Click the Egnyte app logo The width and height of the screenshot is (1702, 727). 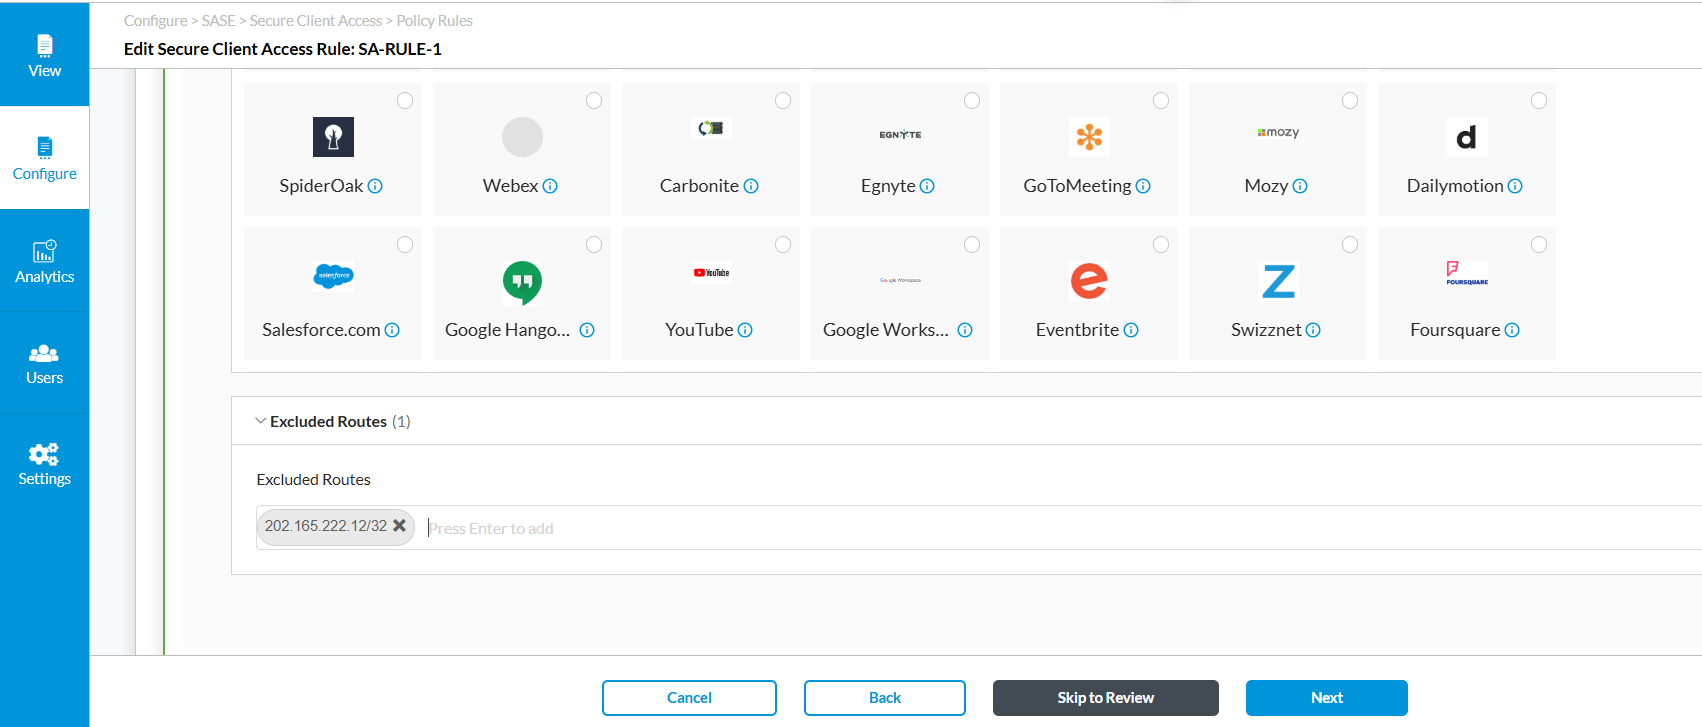[x=900, y=134]
